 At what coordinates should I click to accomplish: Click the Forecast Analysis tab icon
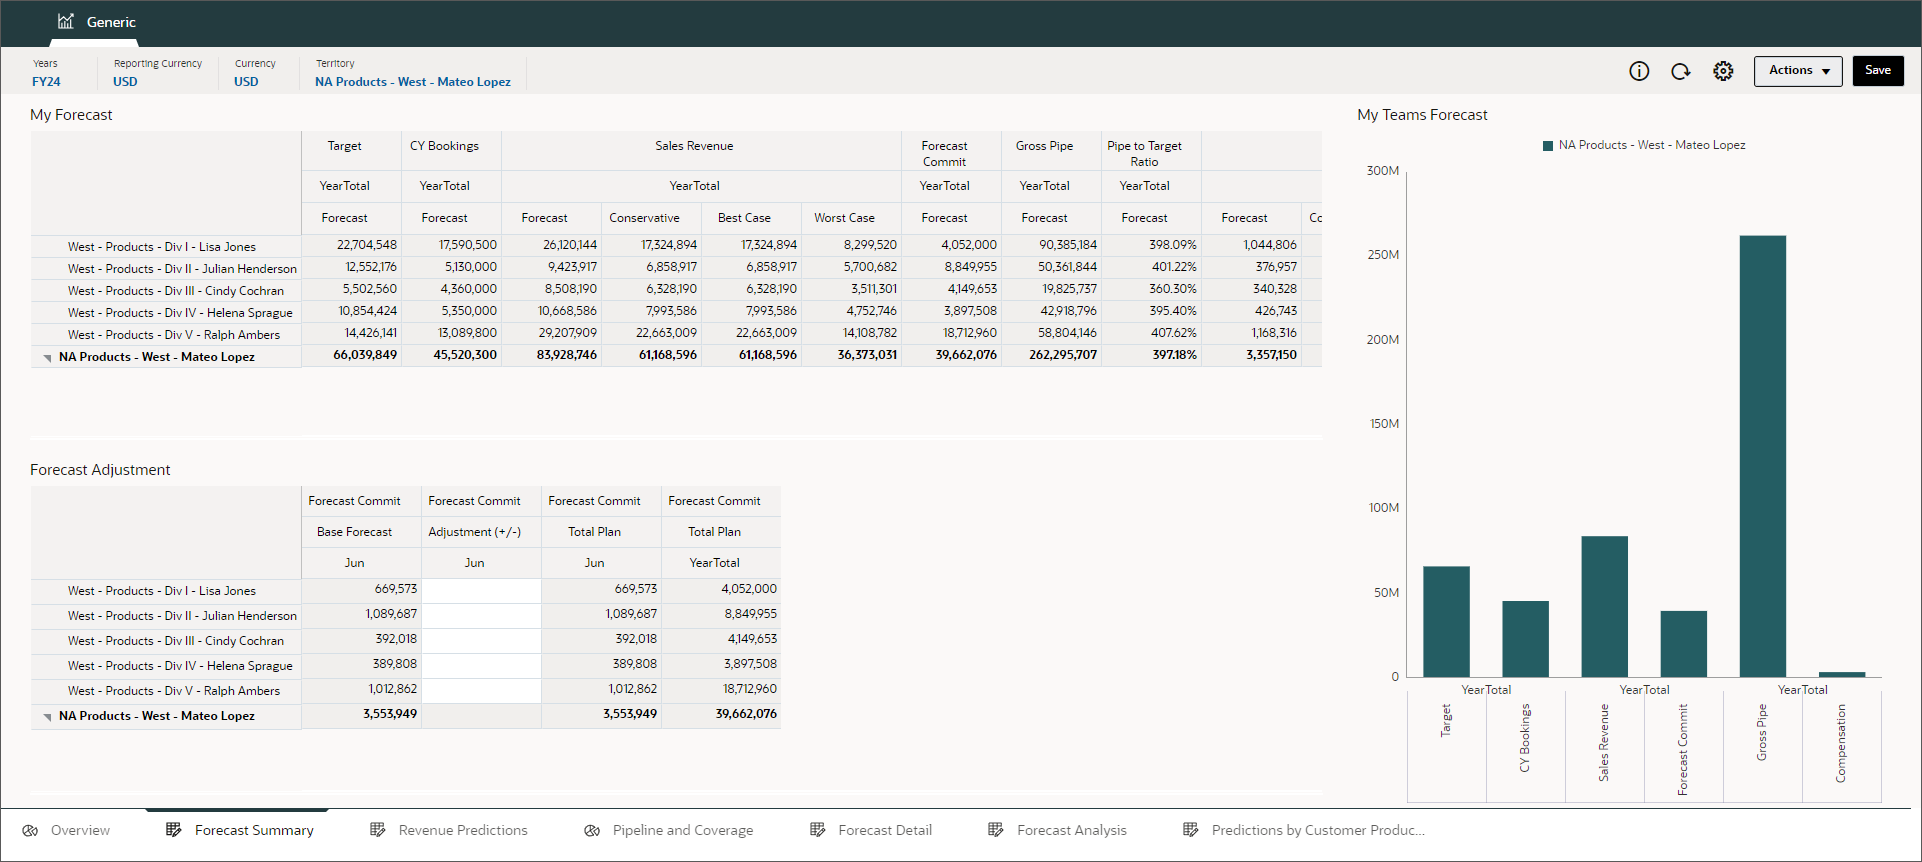(996, 830)
